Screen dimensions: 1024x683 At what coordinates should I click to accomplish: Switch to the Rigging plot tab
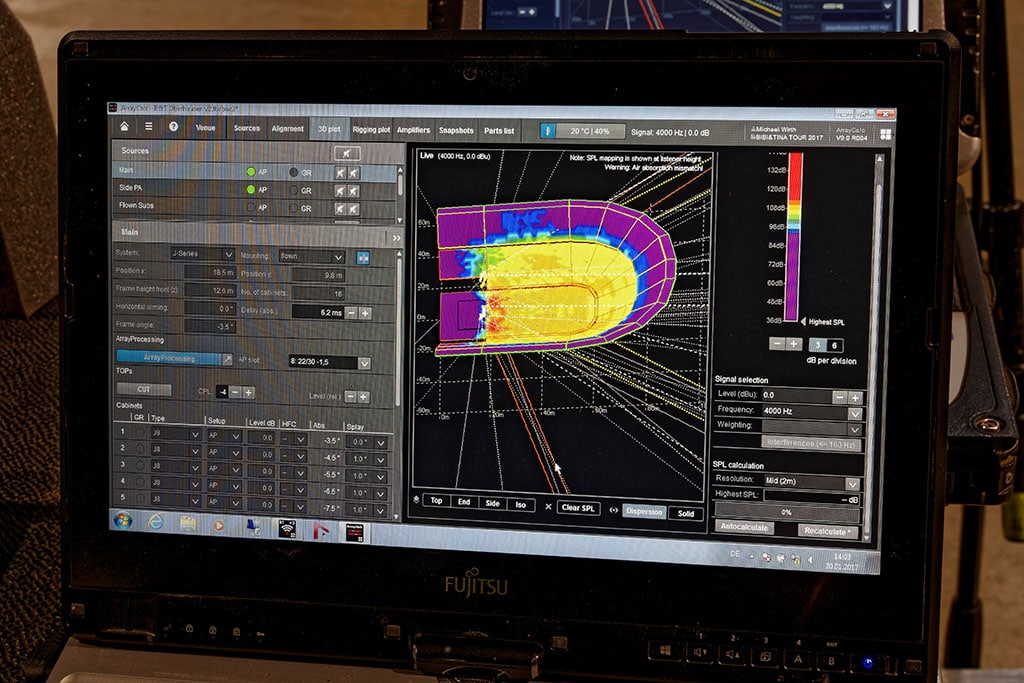tap(370, 129)
